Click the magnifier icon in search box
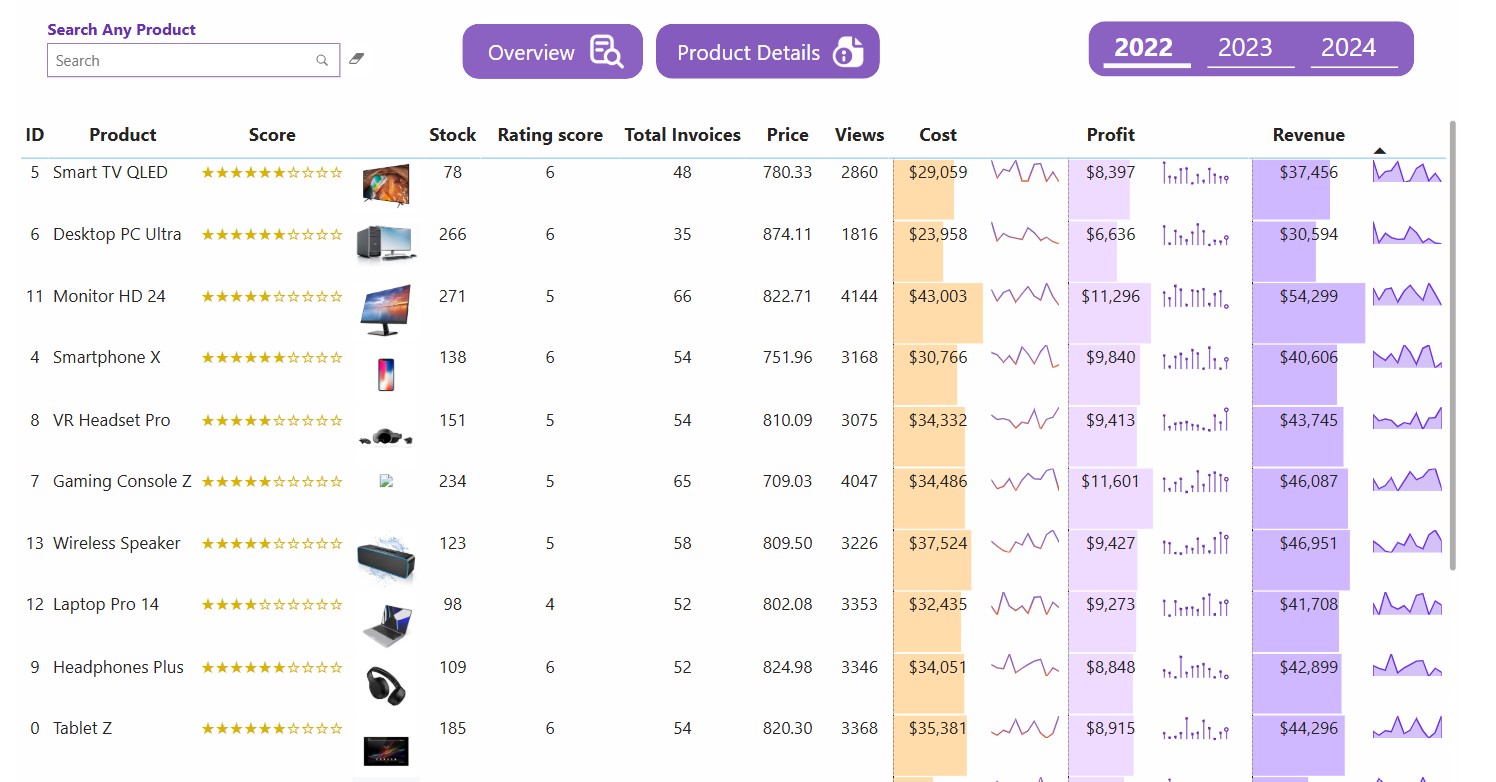Viewport: 1496px width, 782px height. (x=322, y=61)
